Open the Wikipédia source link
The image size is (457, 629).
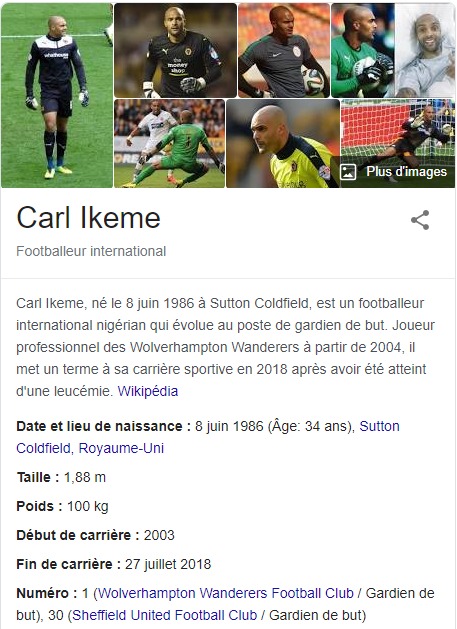[148, 391]
